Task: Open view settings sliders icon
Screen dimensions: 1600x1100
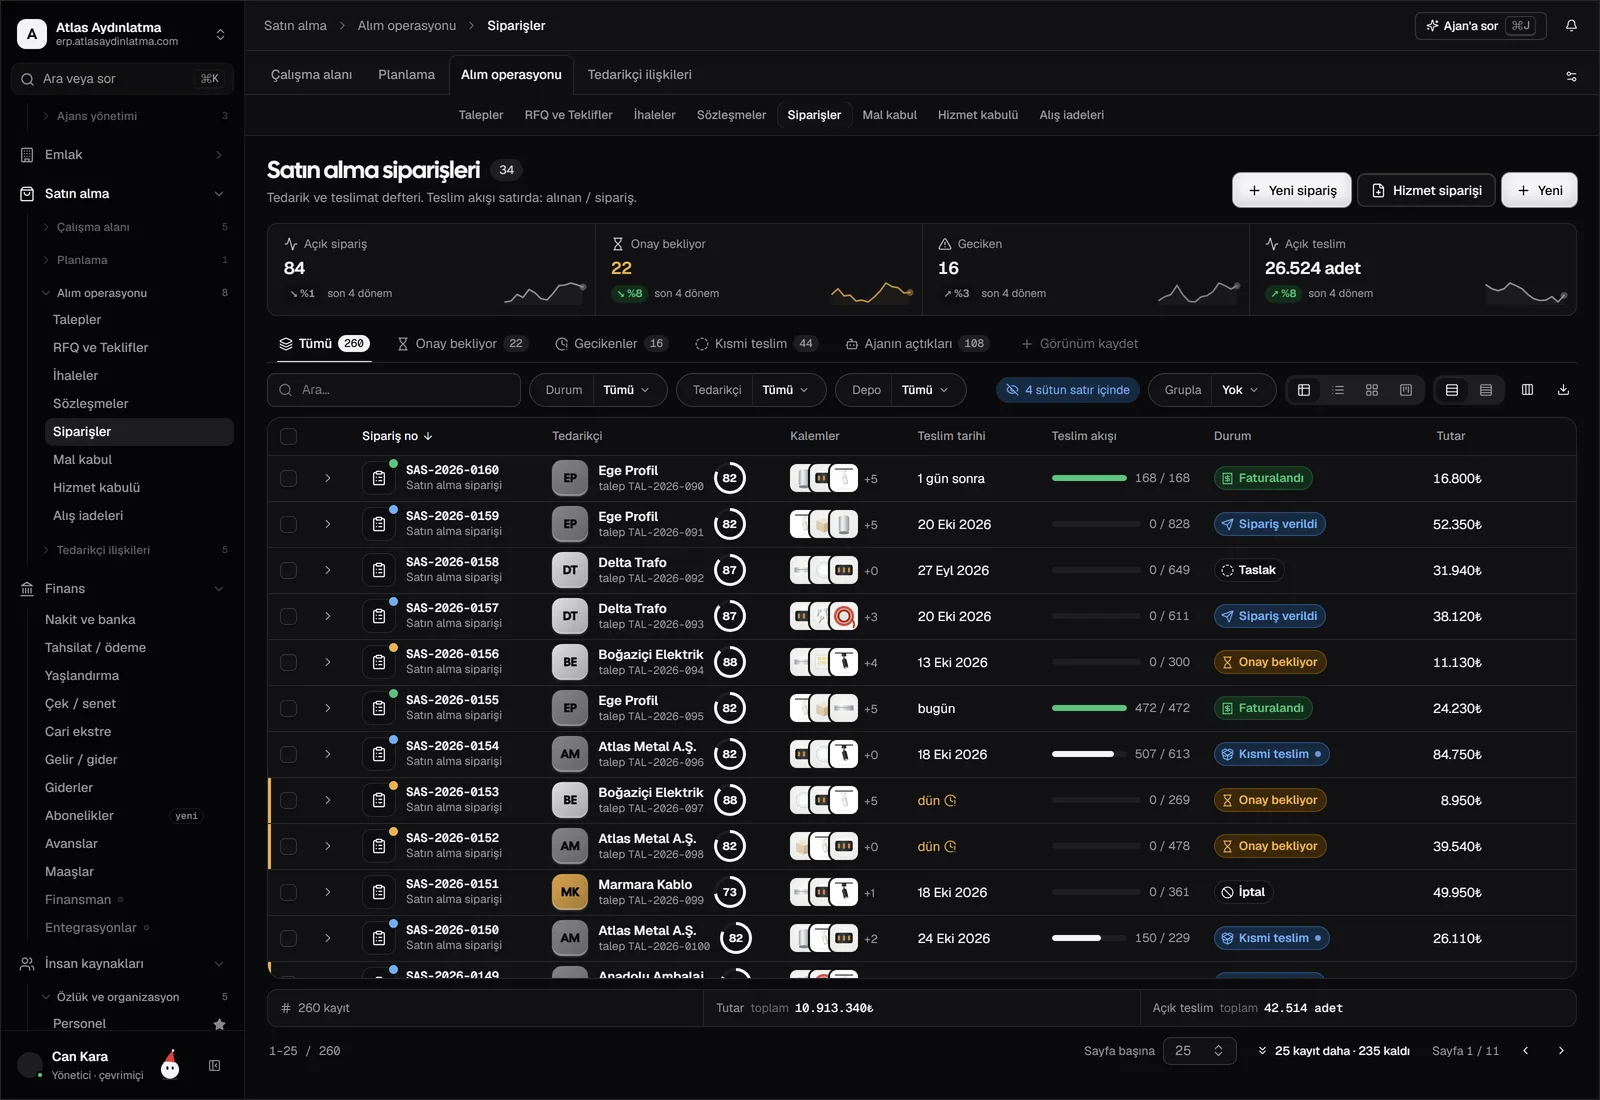Action: (x=1571, y=76)
